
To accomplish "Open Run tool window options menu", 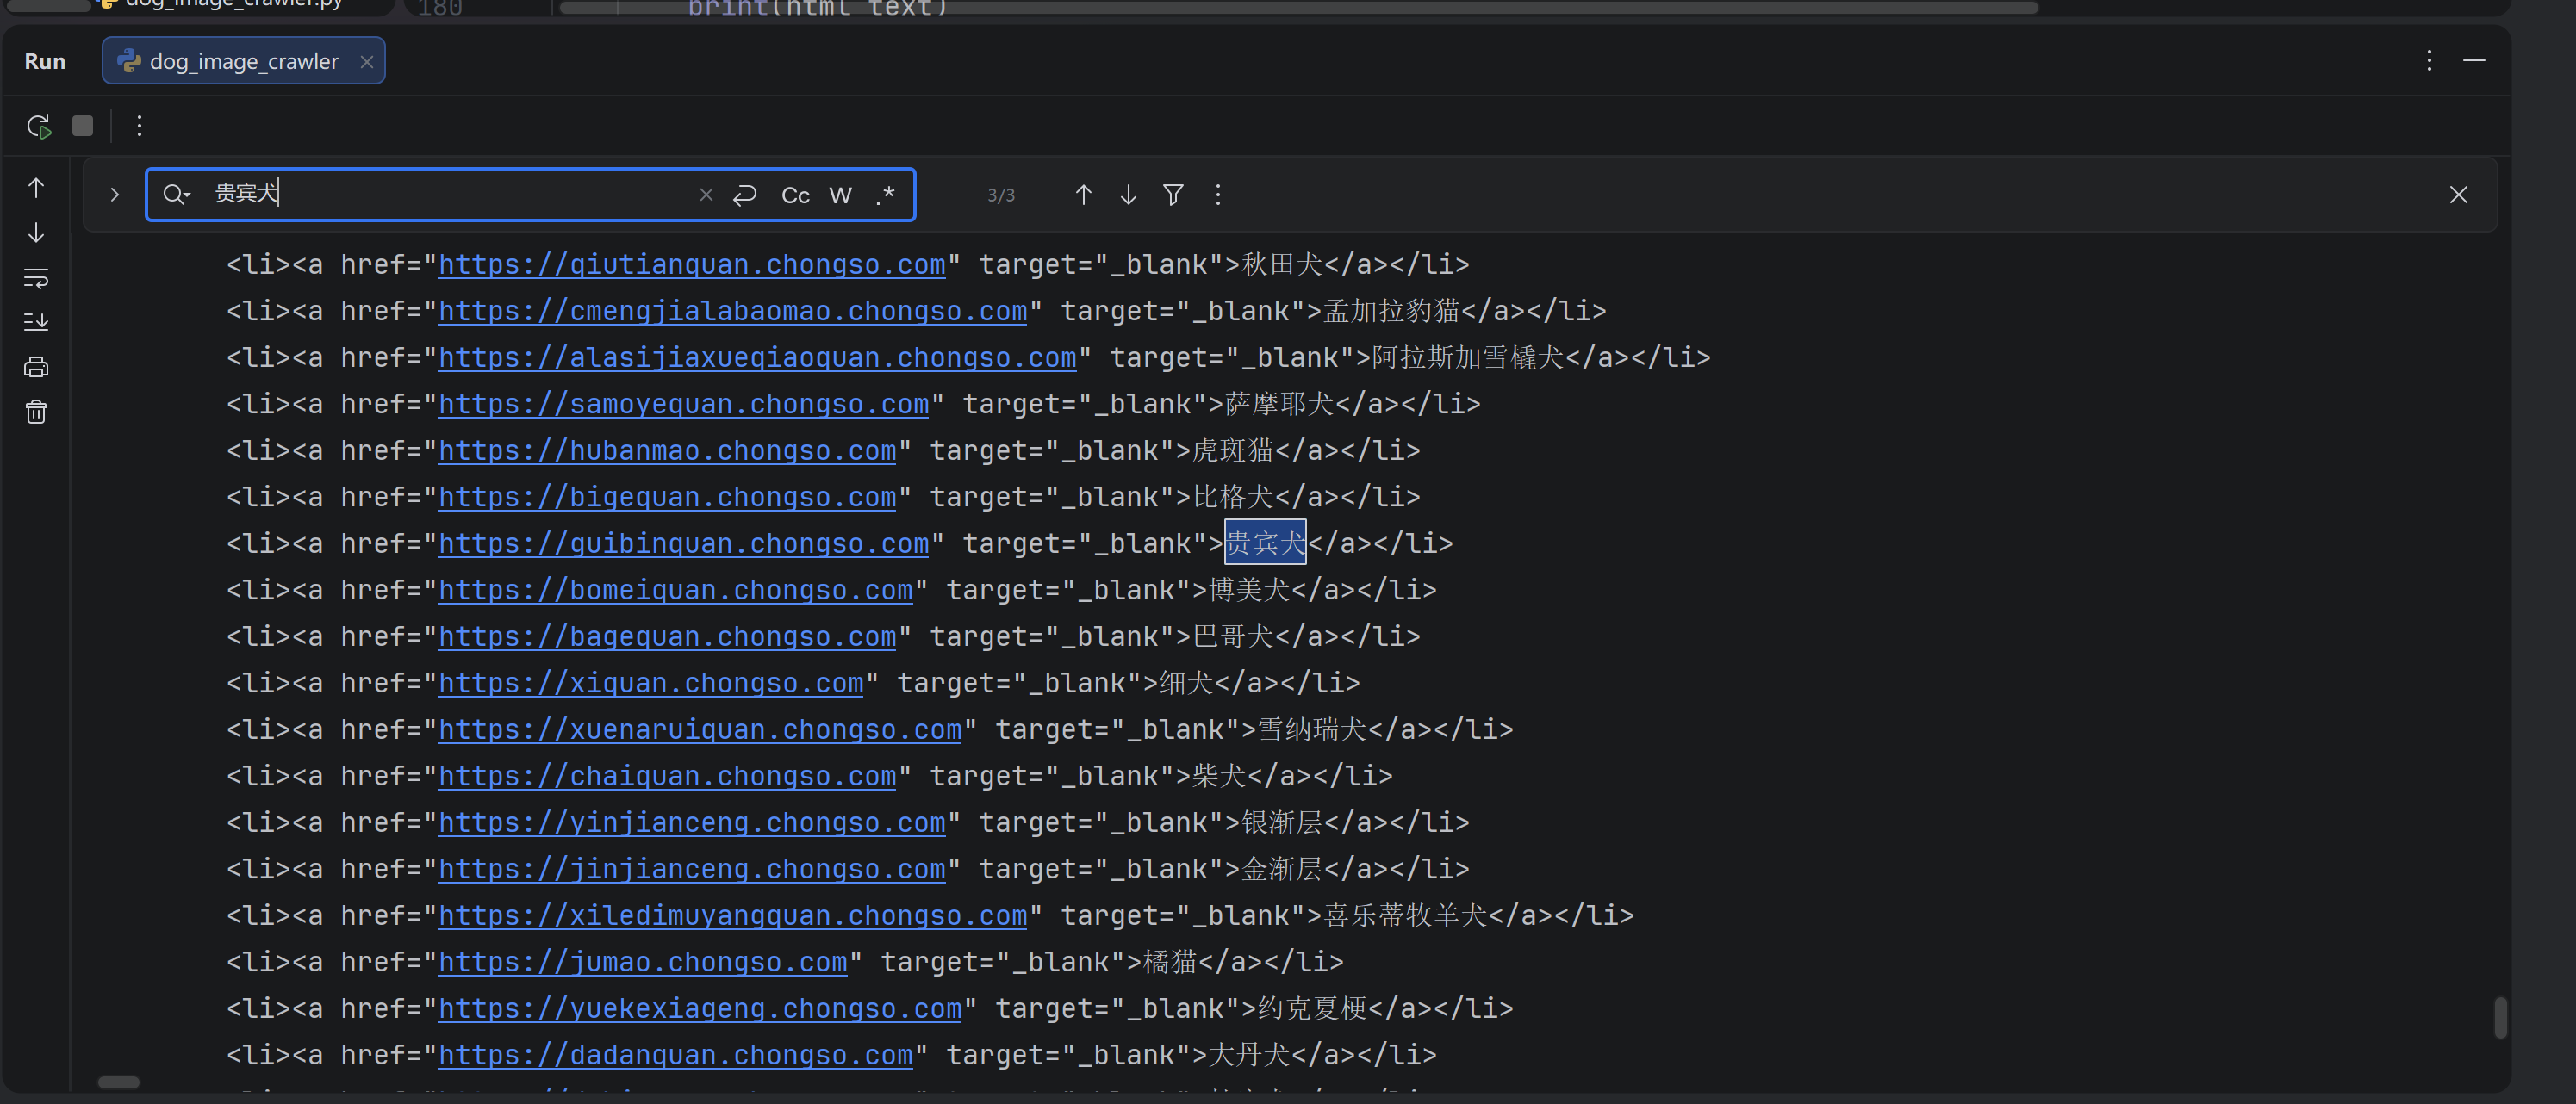I will 2428,61.
